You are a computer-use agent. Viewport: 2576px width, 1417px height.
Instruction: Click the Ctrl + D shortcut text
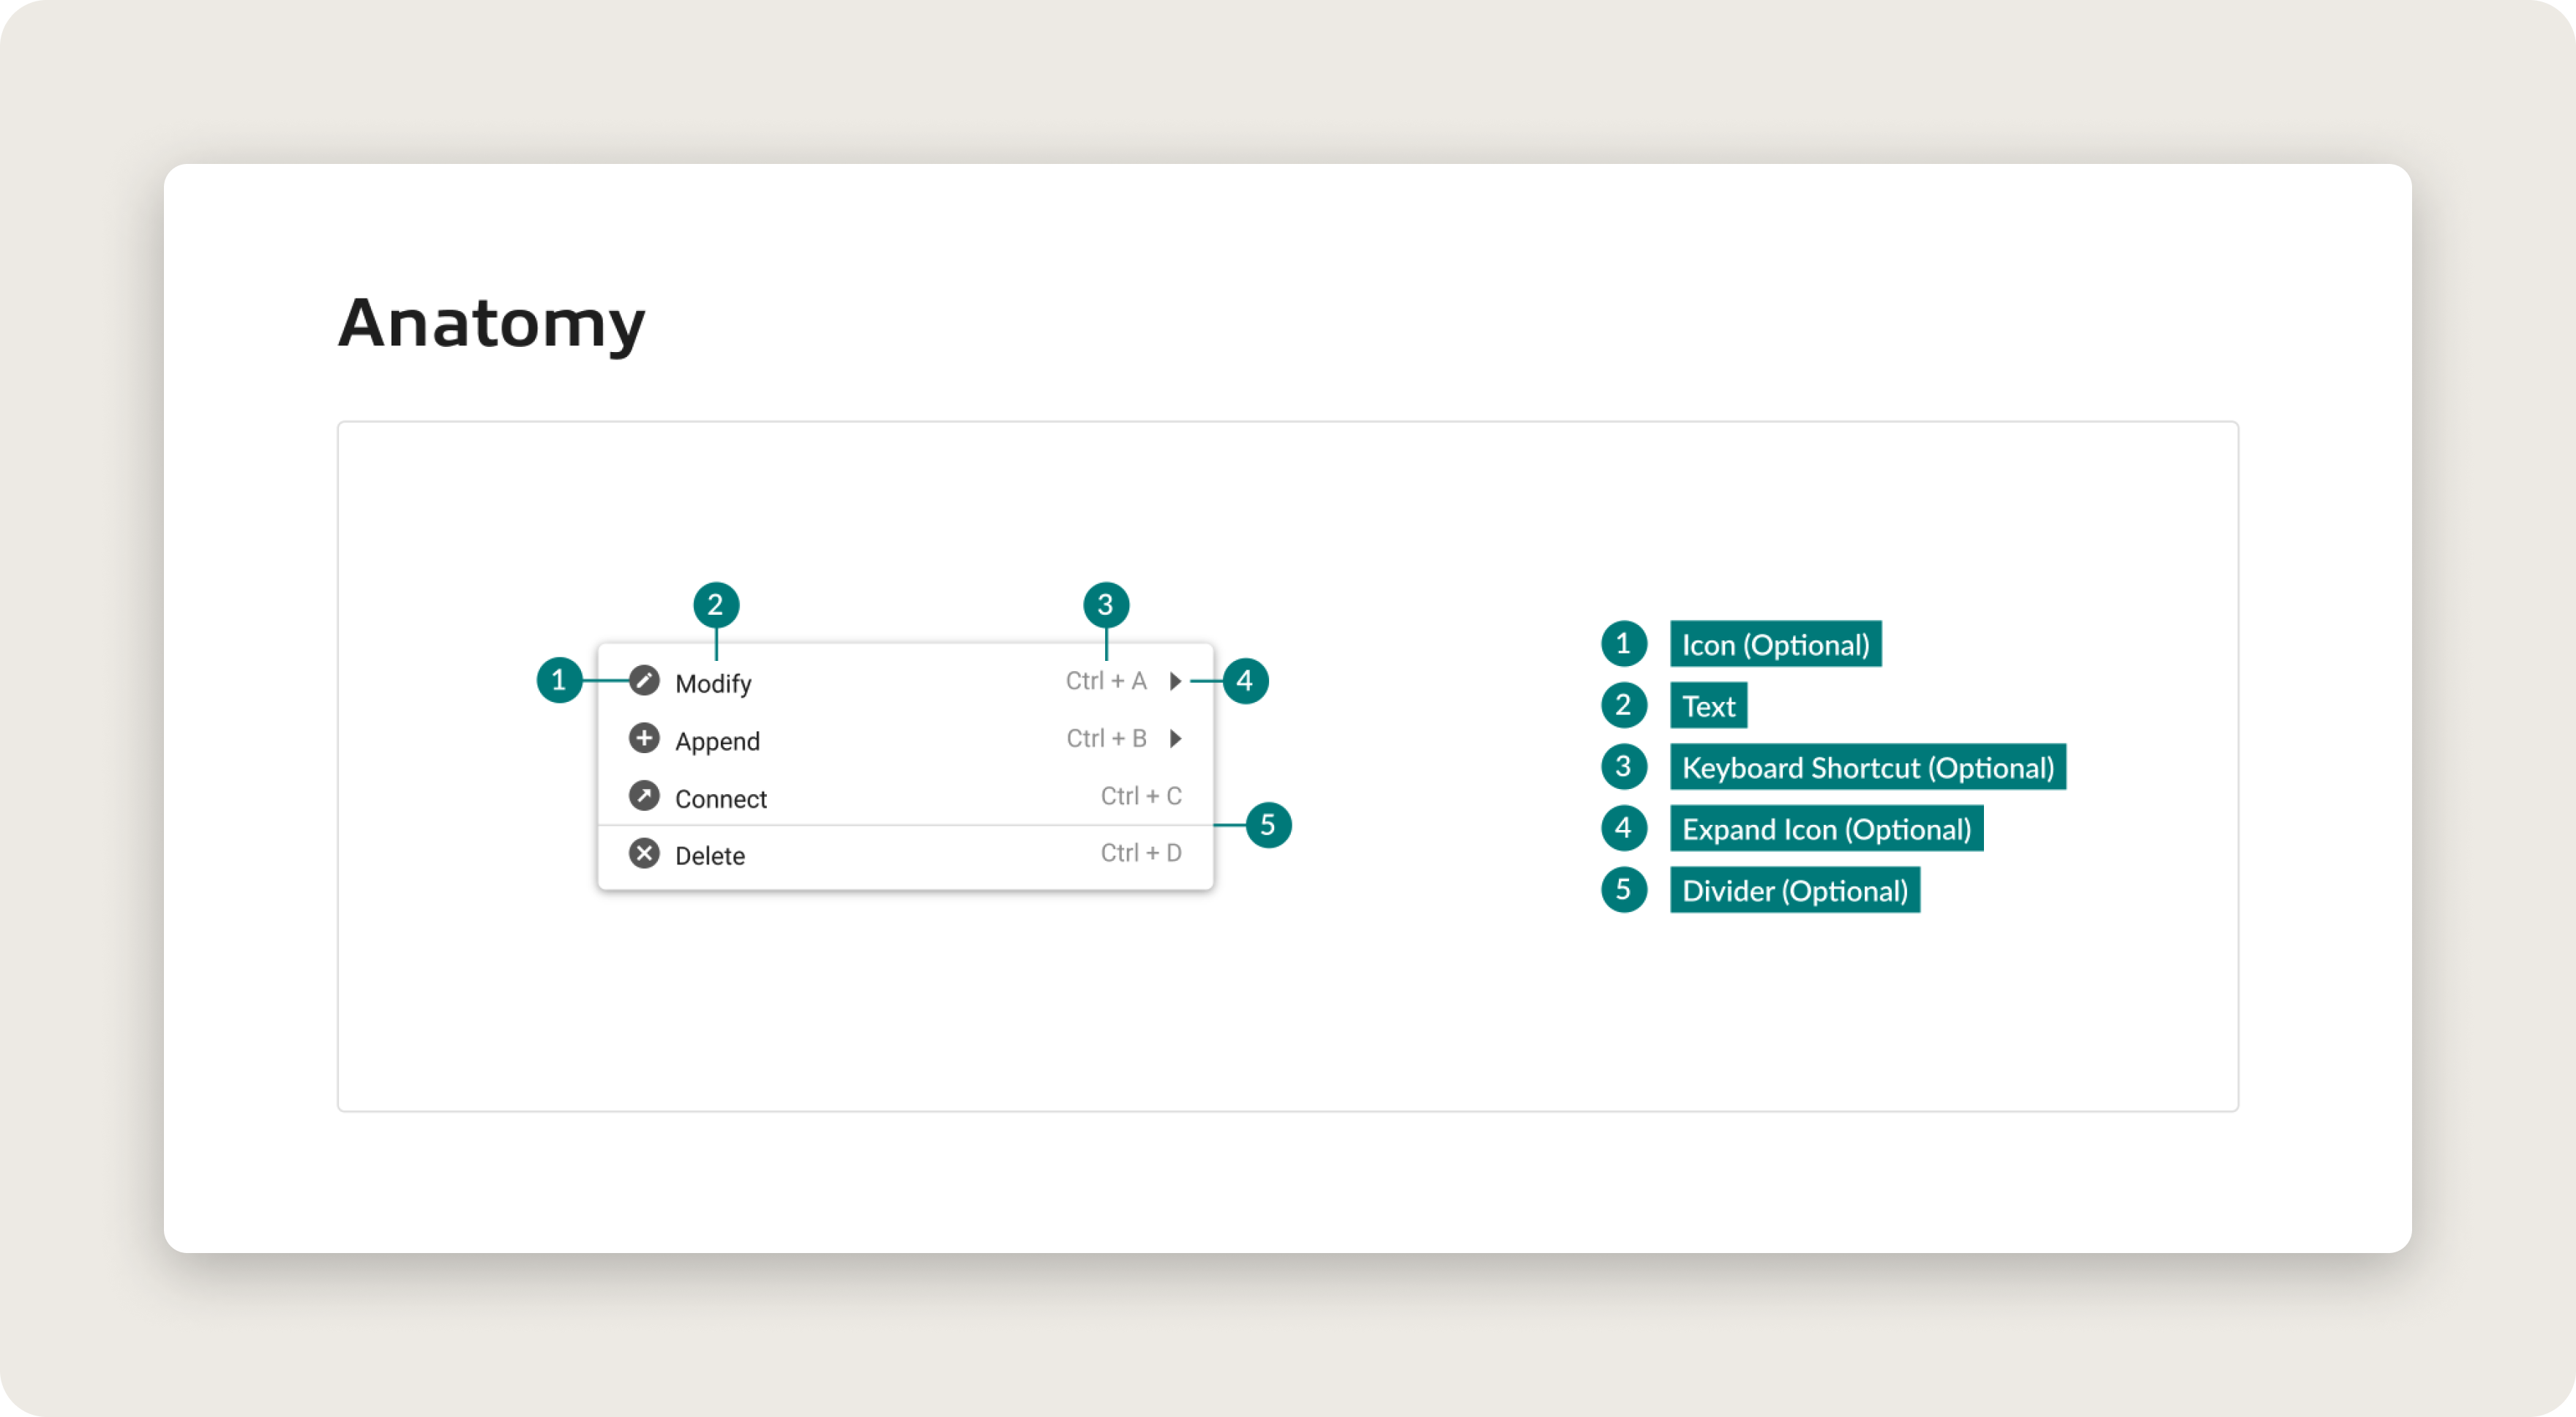tap(1141, 853)
